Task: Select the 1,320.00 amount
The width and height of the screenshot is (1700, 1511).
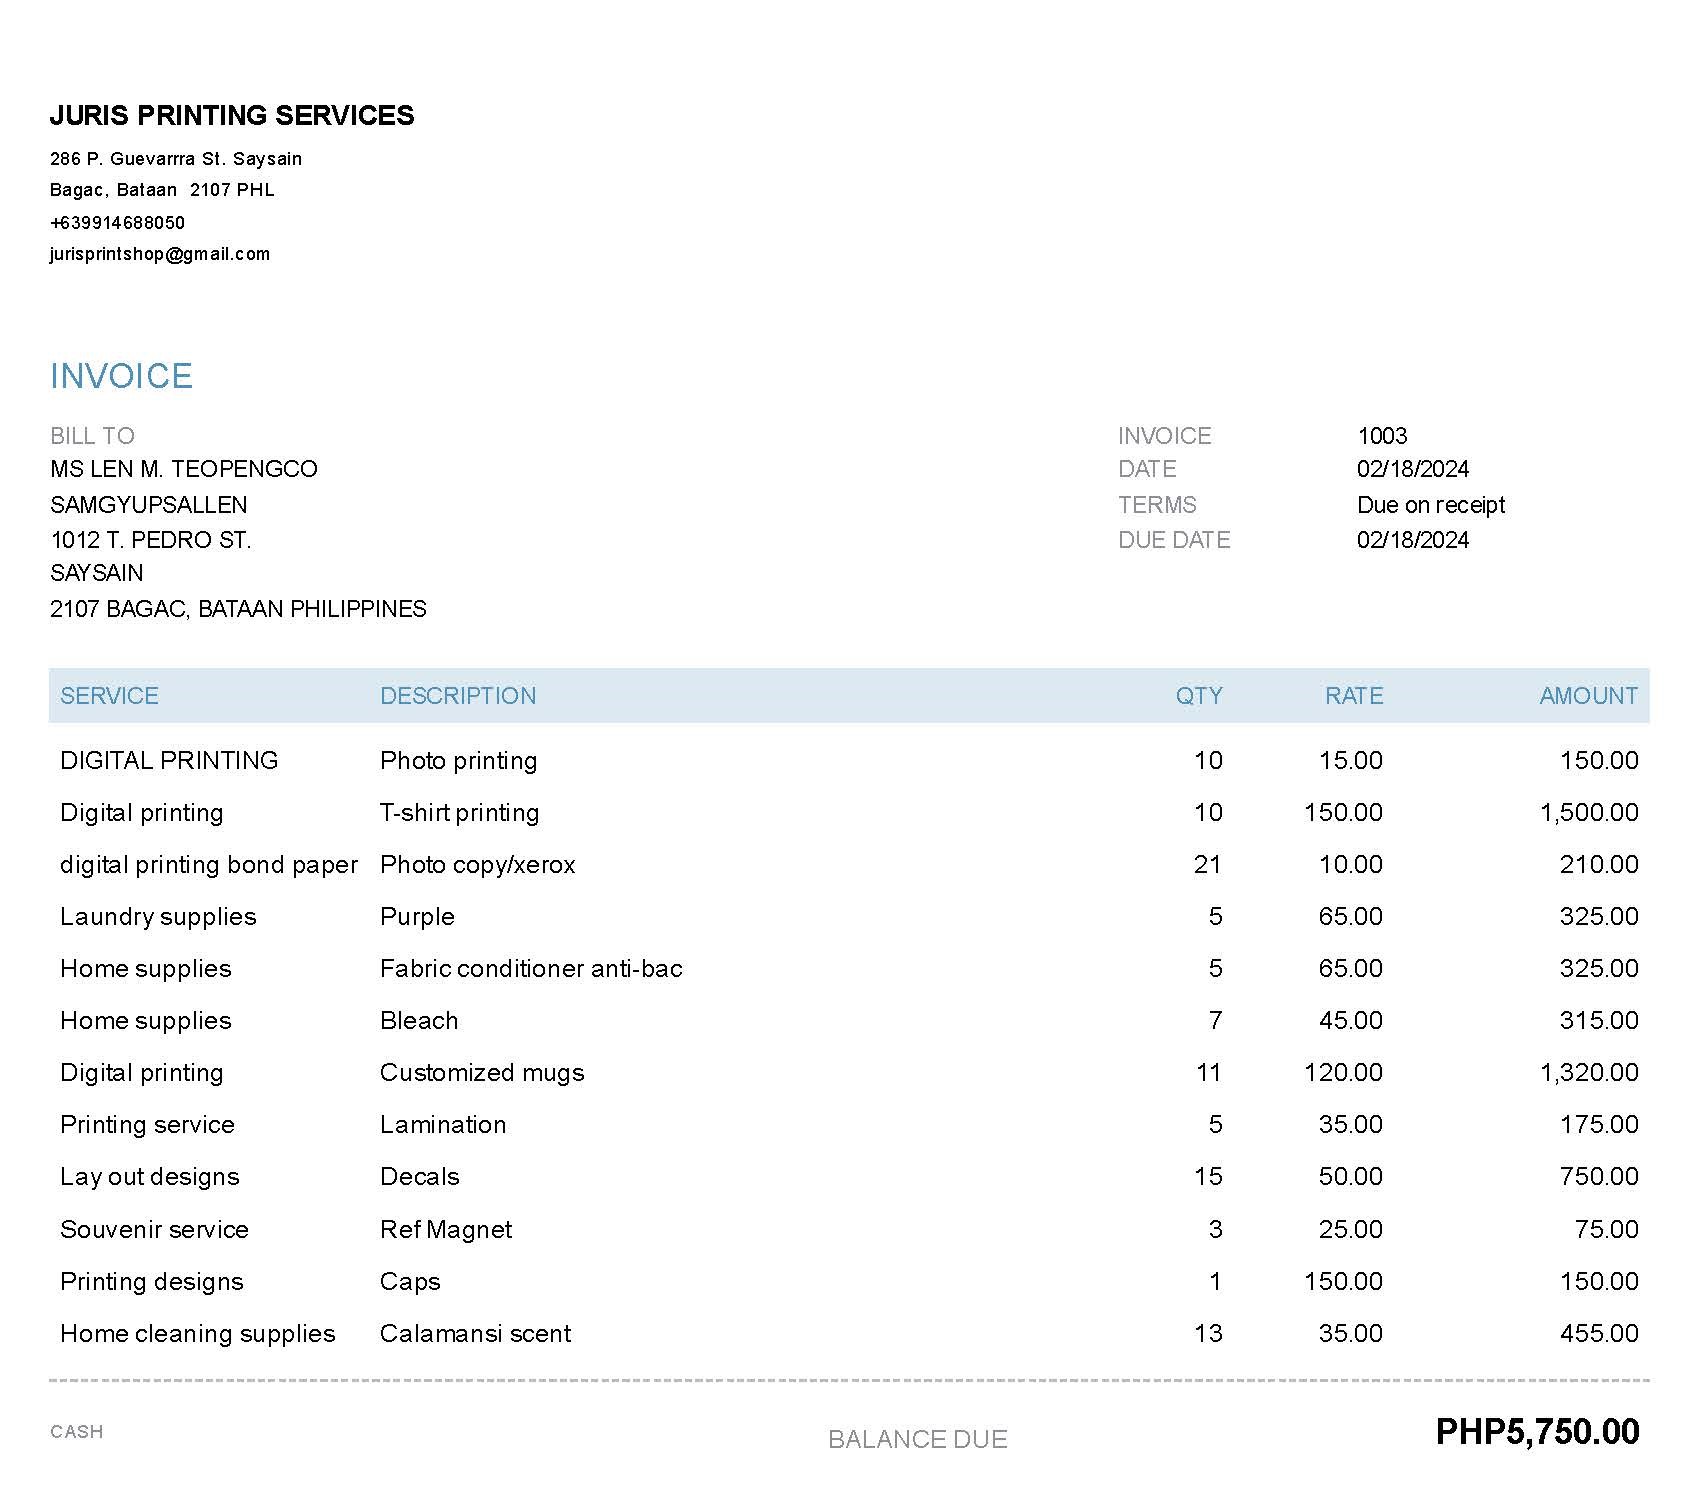Action: coord(1590,1073)
